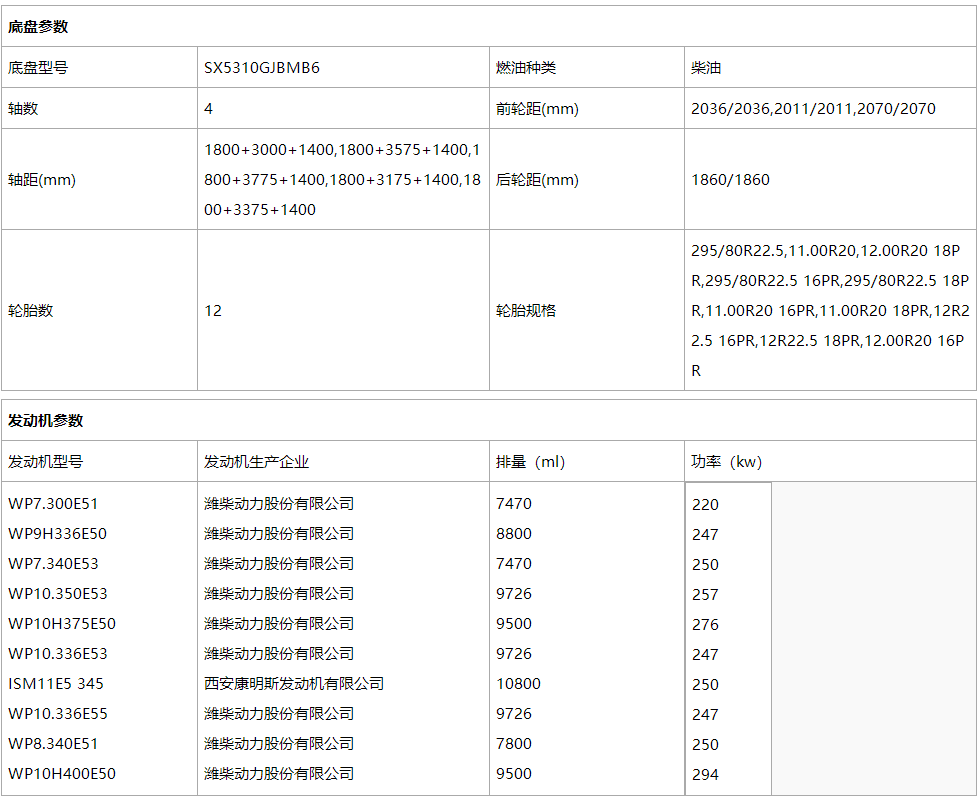Select the 底盘参数 section header
978x797 pixels.
38,27
